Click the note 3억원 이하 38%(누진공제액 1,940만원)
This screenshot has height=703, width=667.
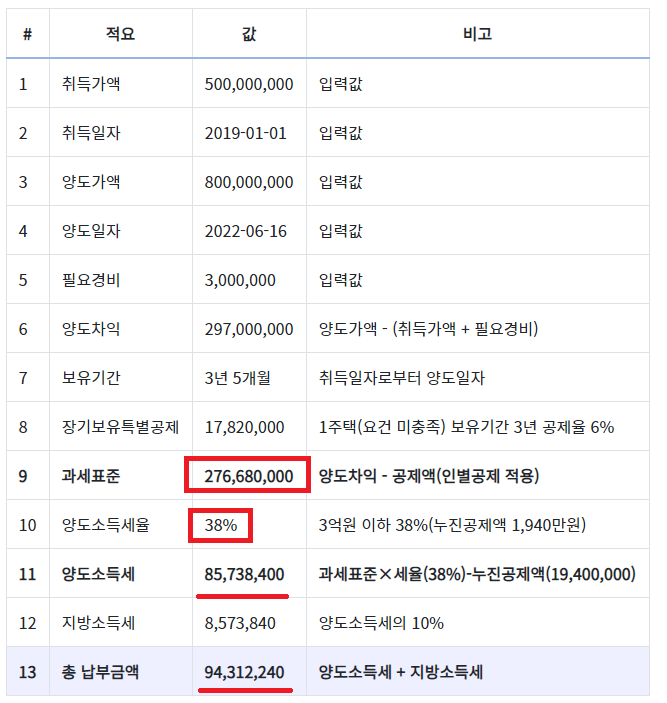[452, 525]
